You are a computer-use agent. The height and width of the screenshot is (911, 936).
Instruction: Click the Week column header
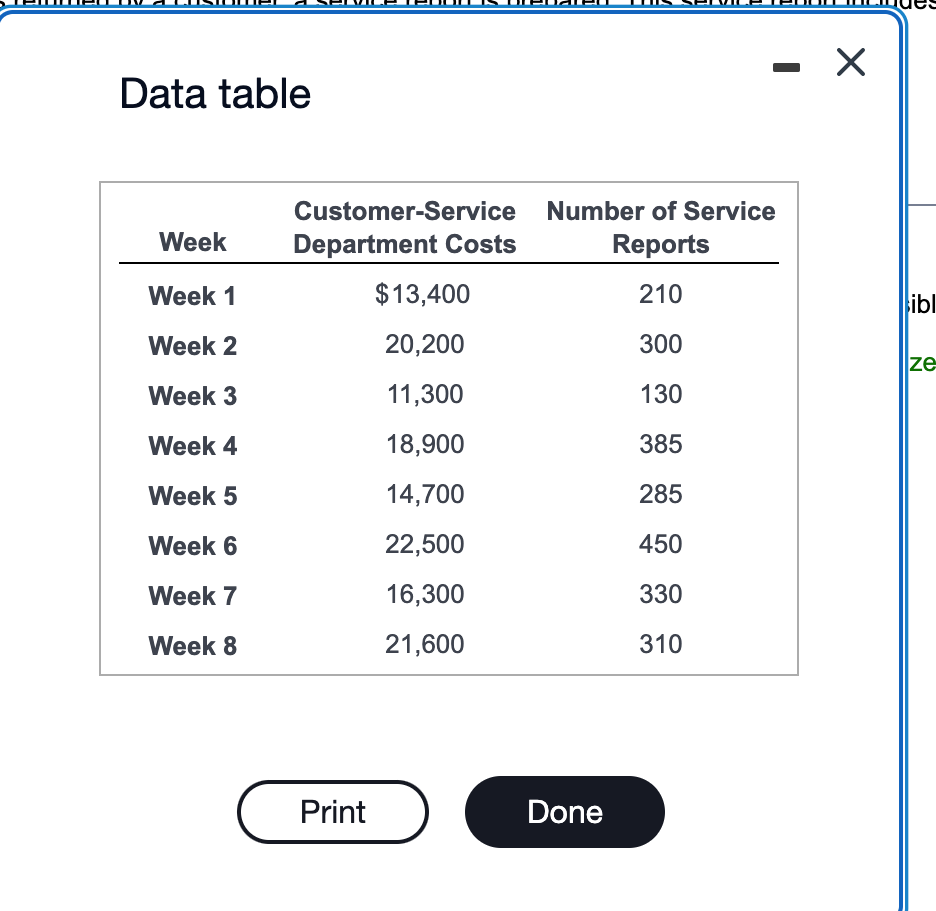click(x=192, y=241)
